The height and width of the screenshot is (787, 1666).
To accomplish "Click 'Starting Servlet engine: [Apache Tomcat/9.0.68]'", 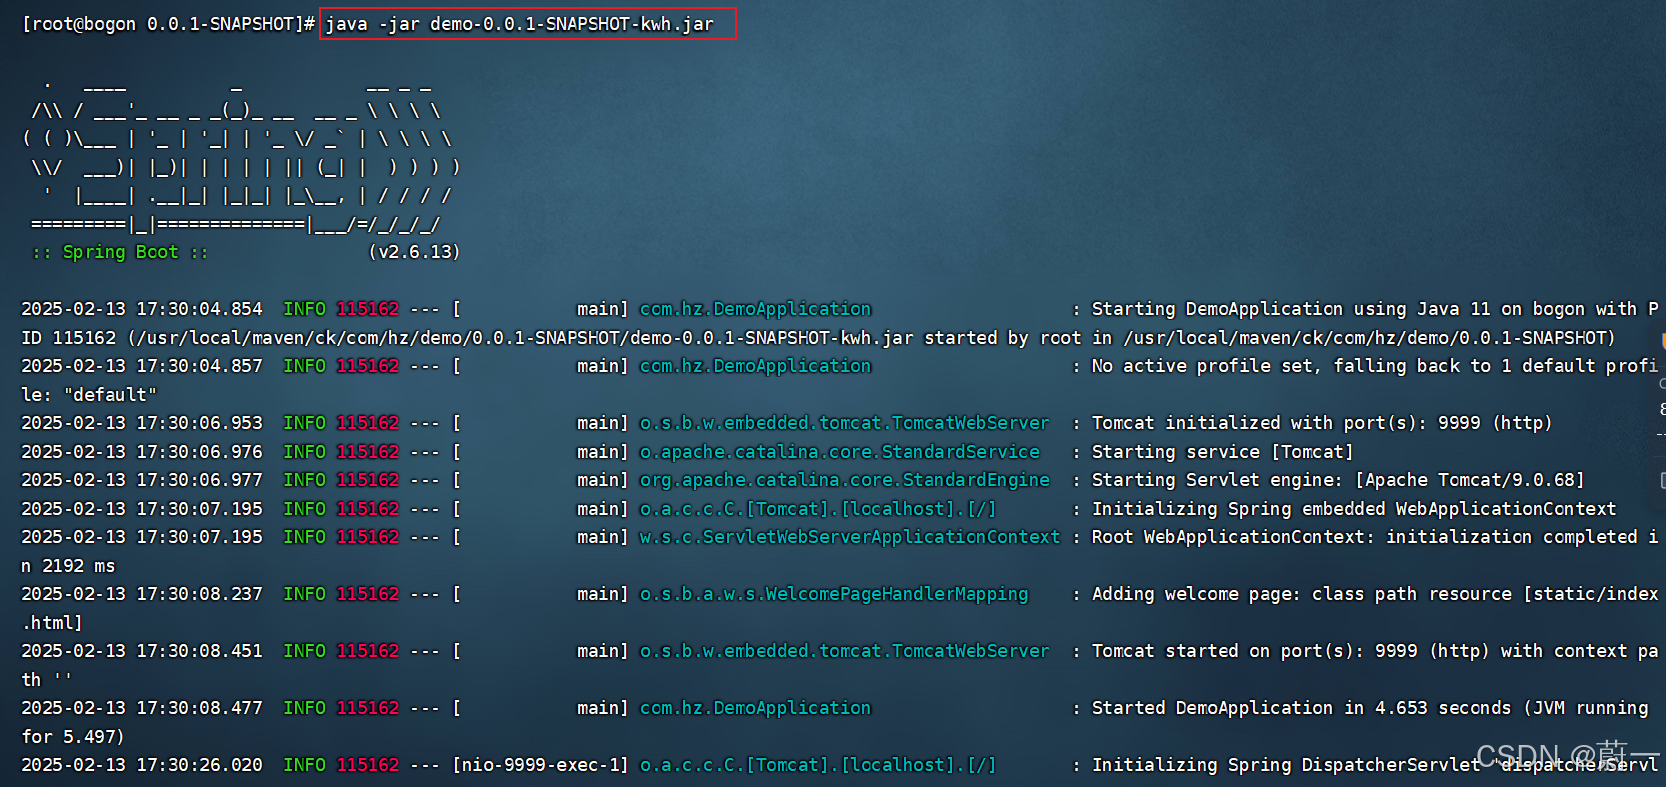I will (x=1338, y=480).
